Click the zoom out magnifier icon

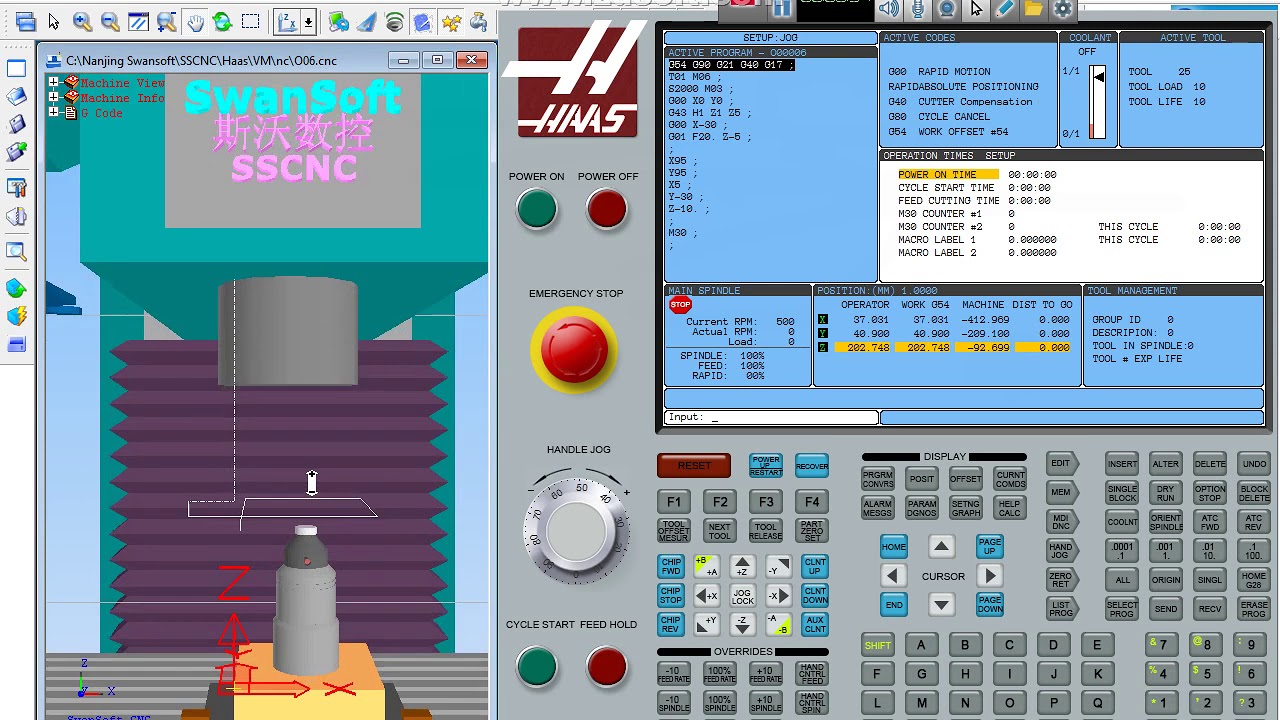point(110,21)
